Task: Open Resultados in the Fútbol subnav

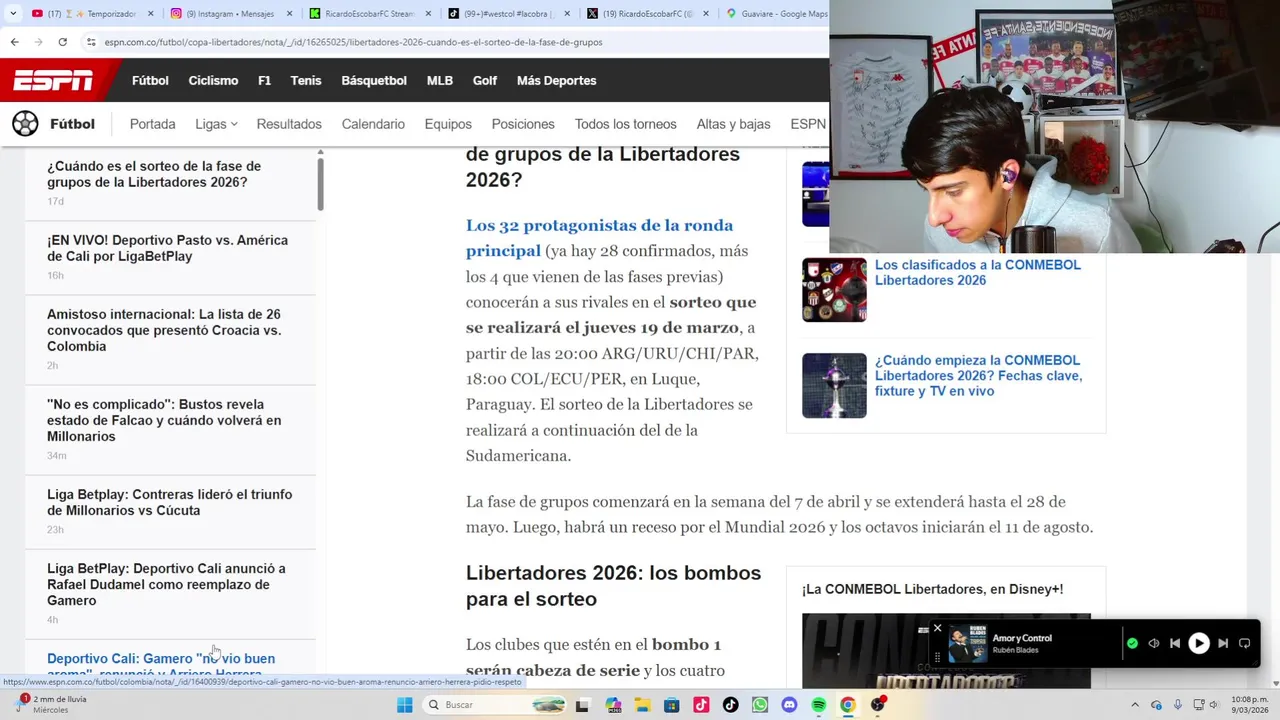Action: point(289,124)
